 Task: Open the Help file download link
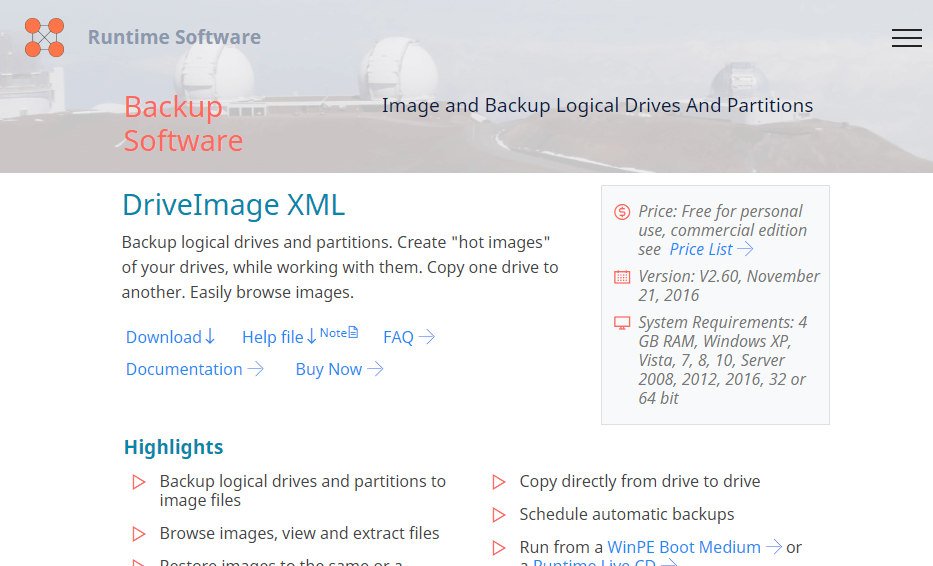pos(279,337)
